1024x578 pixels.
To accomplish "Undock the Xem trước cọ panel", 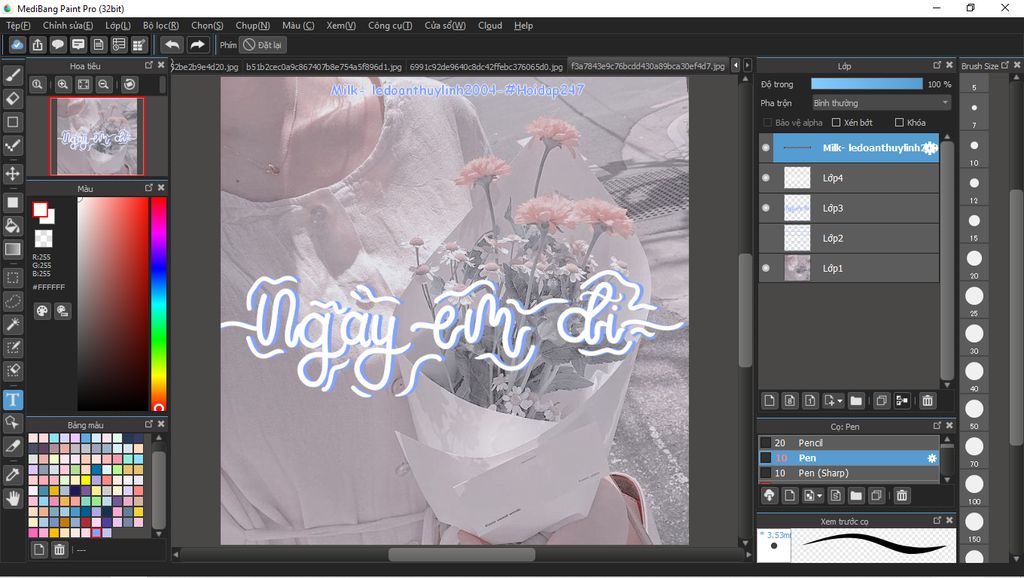I will coord(937,521).
